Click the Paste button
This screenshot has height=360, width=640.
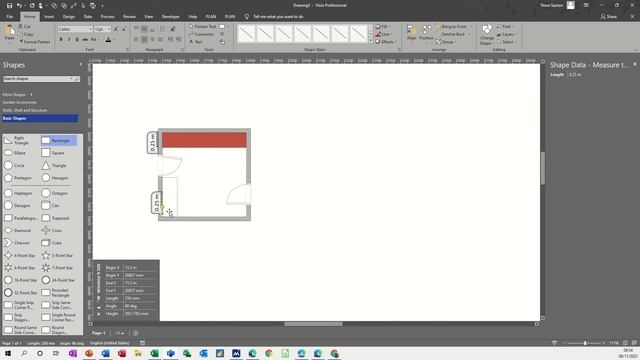pyautogui.click(x=9, y=33)
